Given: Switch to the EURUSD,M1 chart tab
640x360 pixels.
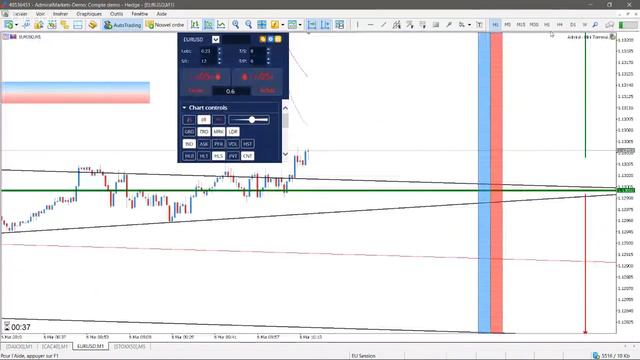Looking at the screenshot, I should 91,346.
